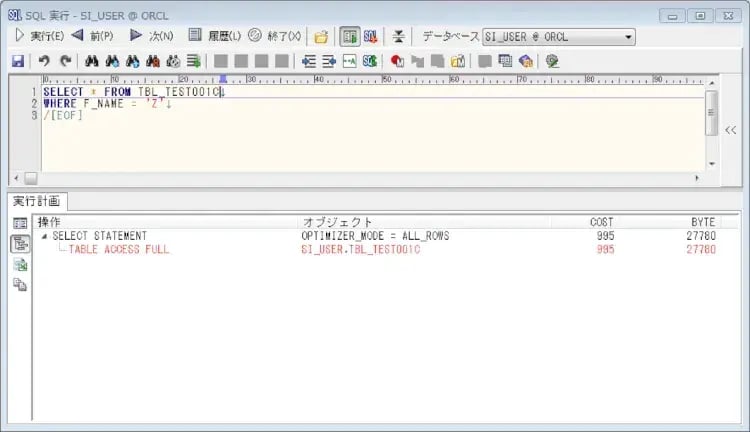Click the redo arrow icon
The width and height of the screenshot is (750, 432).
[66, 61]
